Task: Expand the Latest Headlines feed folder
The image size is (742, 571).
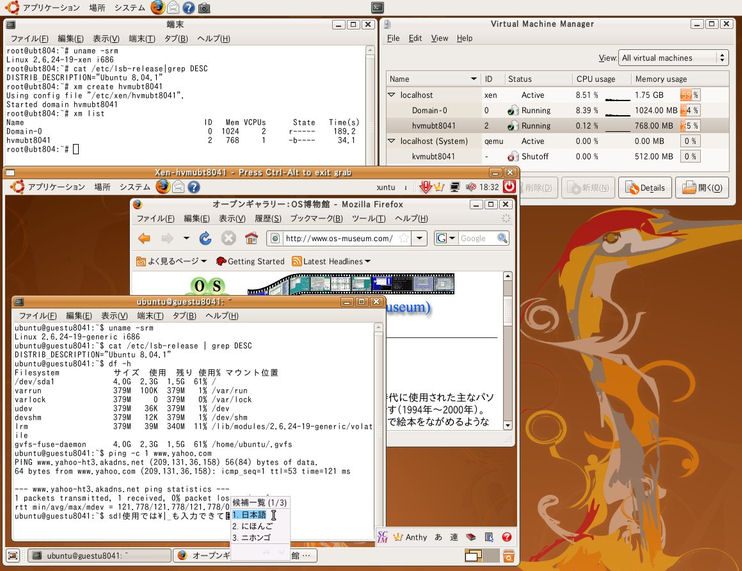Action: pos(331,261)
